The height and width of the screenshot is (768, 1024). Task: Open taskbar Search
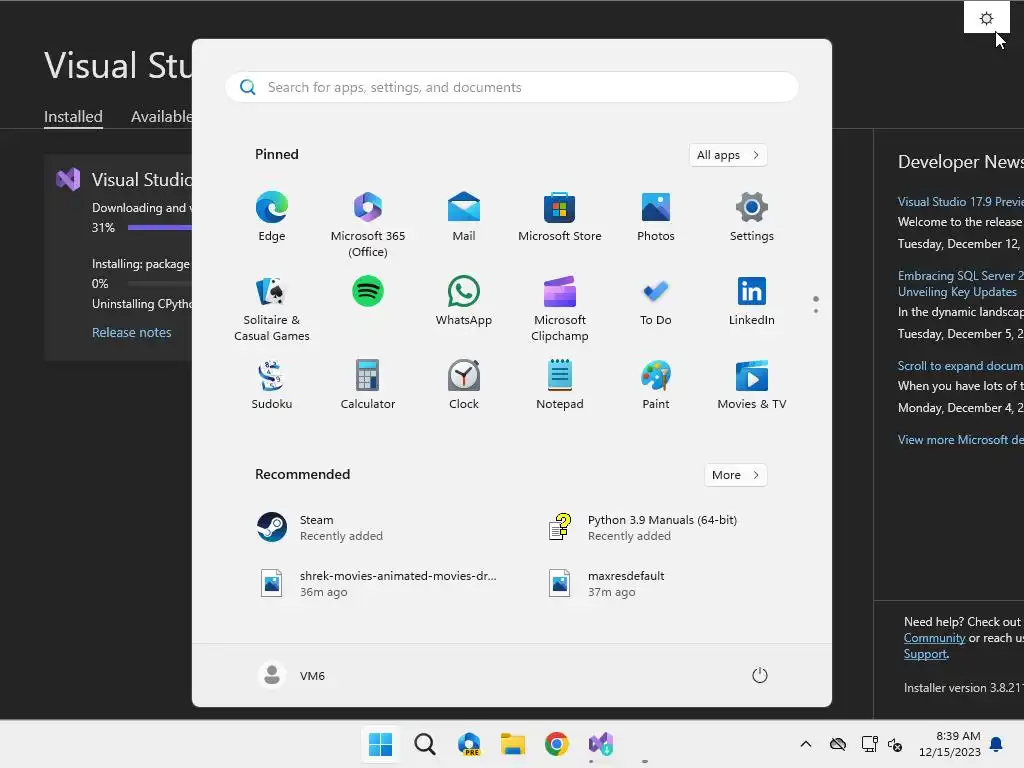click(424, 744)
